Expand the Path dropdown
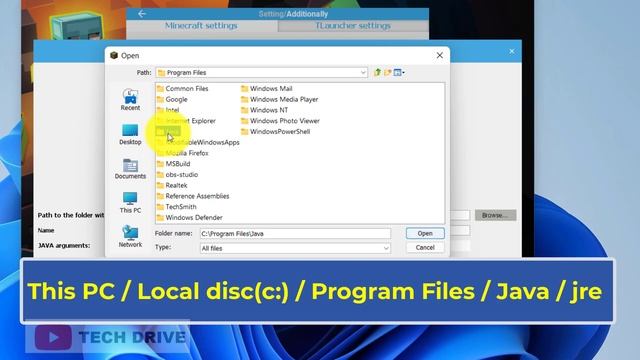Image resolution: width=640 pixels, height=360 pixels. pyautogui.click(x=363, y=73)
